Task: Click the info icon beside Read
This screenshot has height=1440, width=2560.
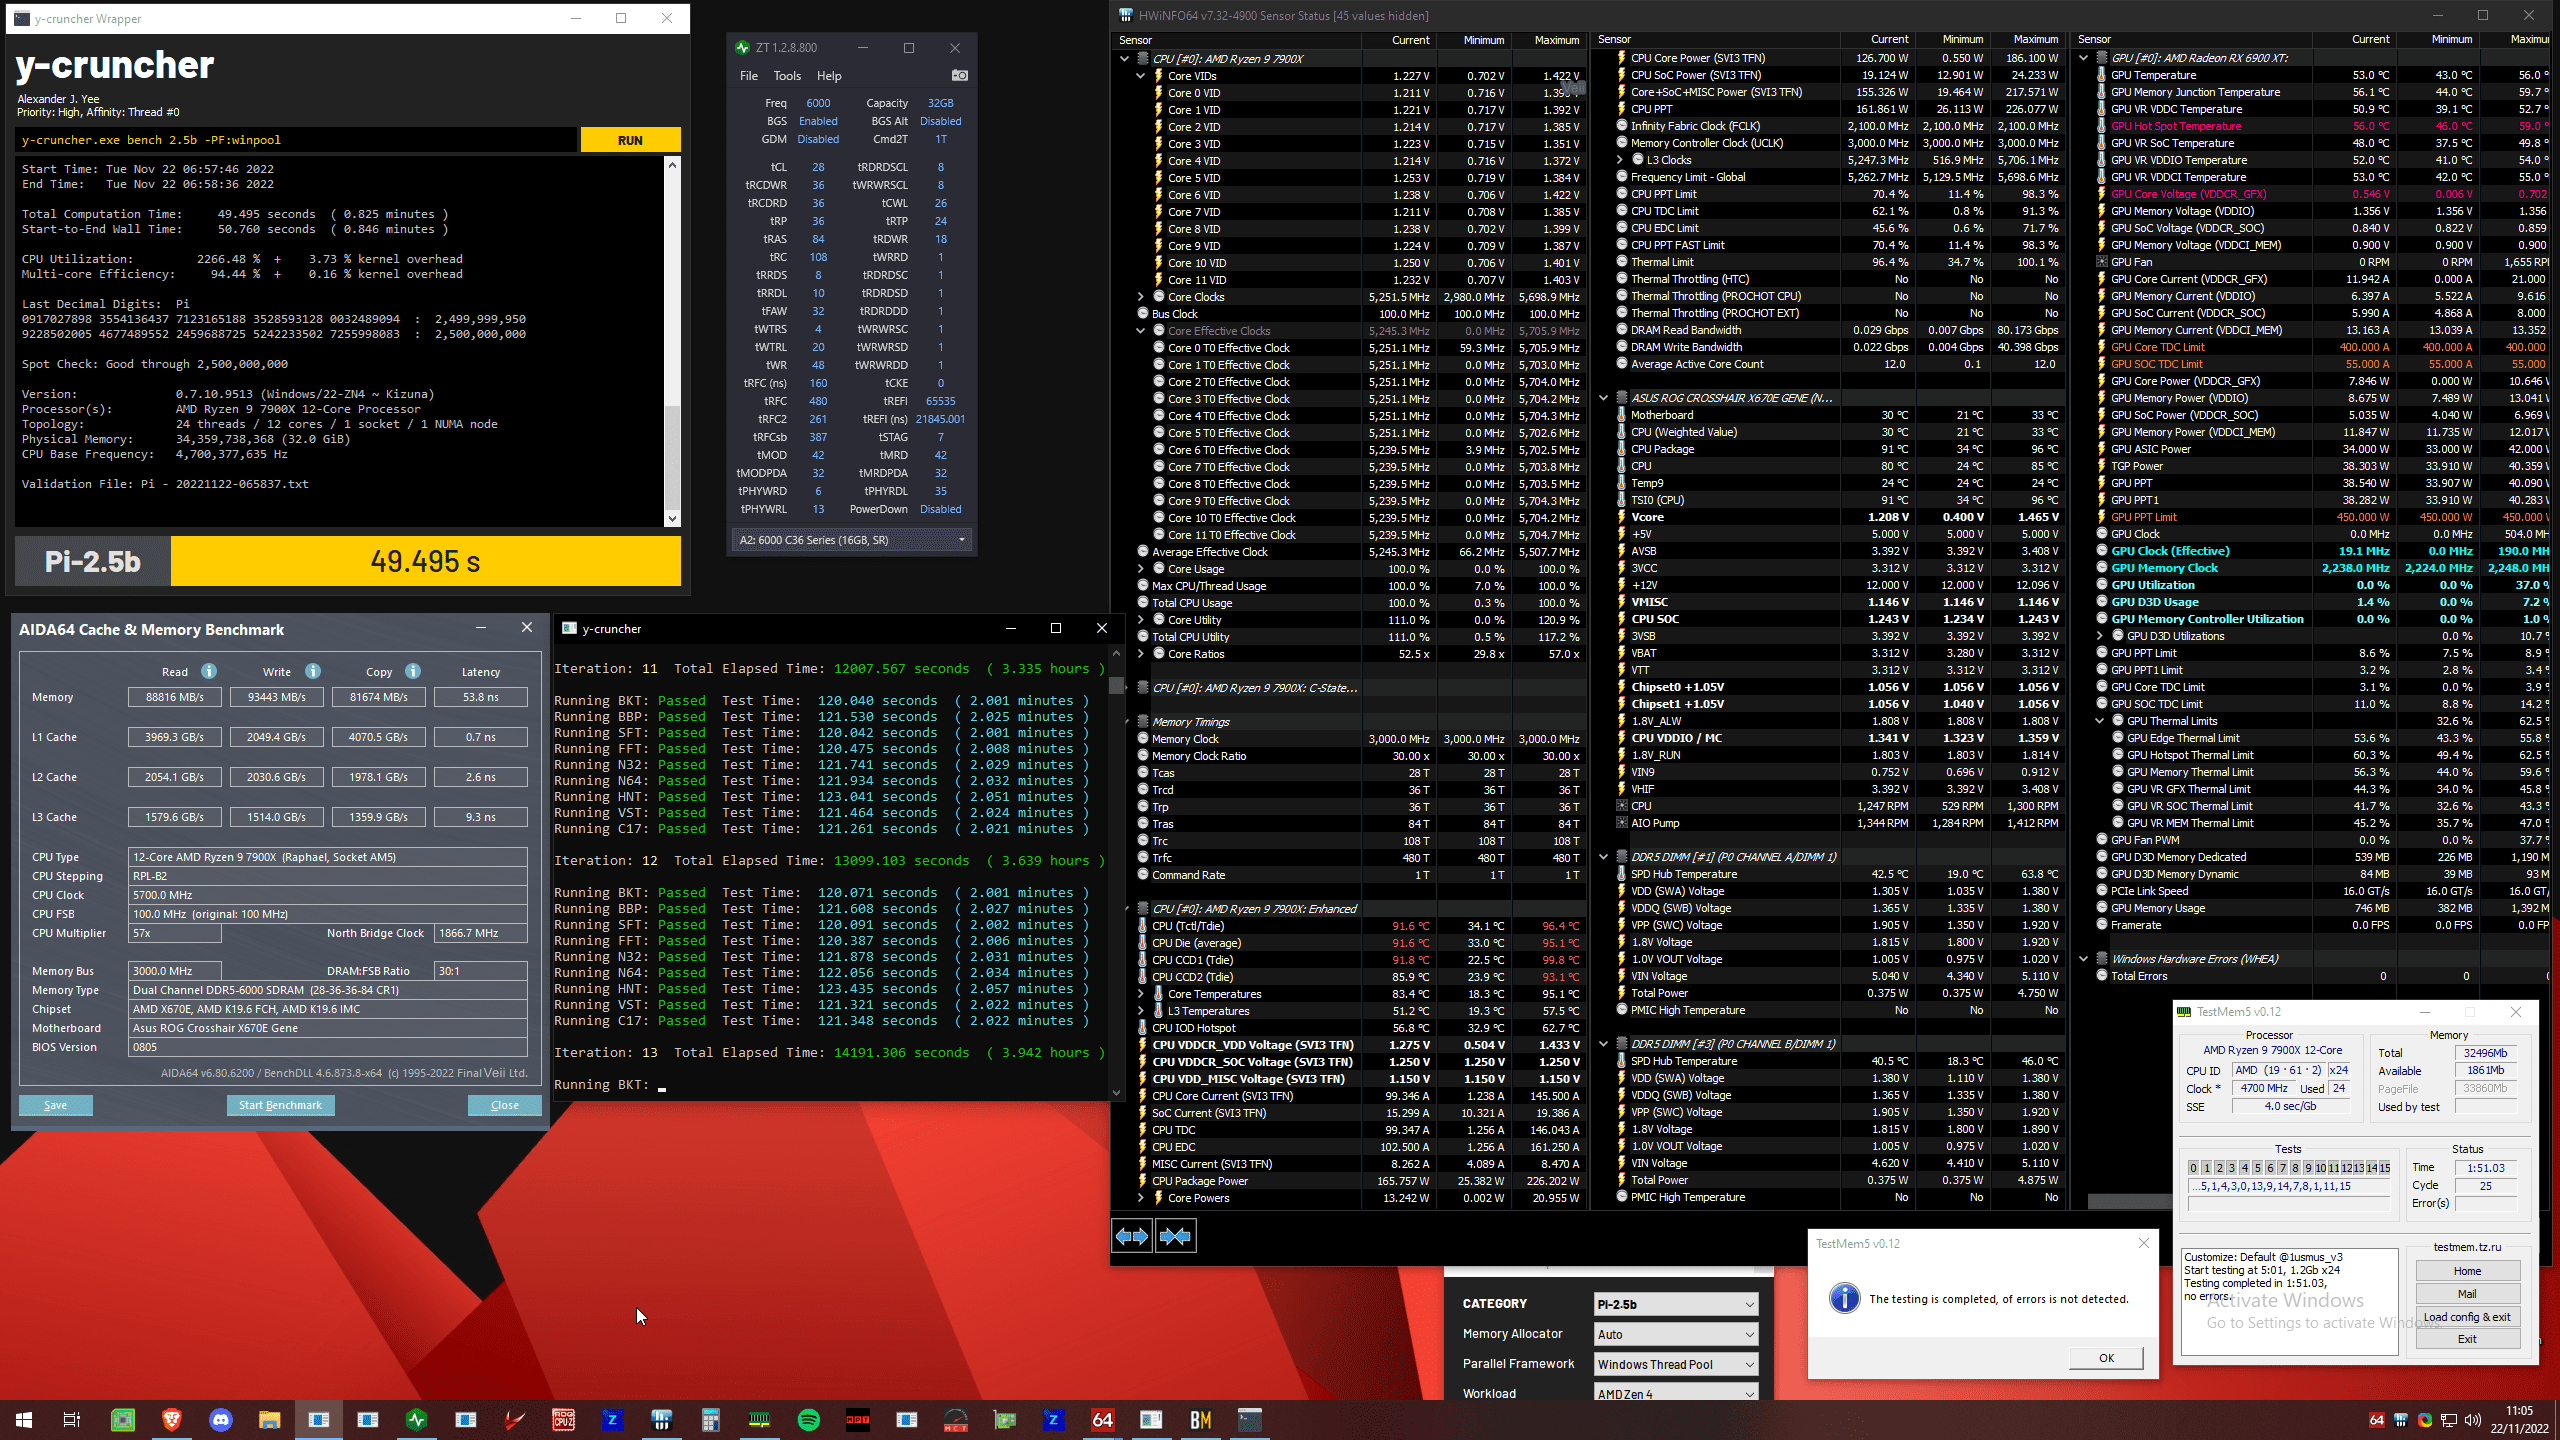Action: (209, 671)
